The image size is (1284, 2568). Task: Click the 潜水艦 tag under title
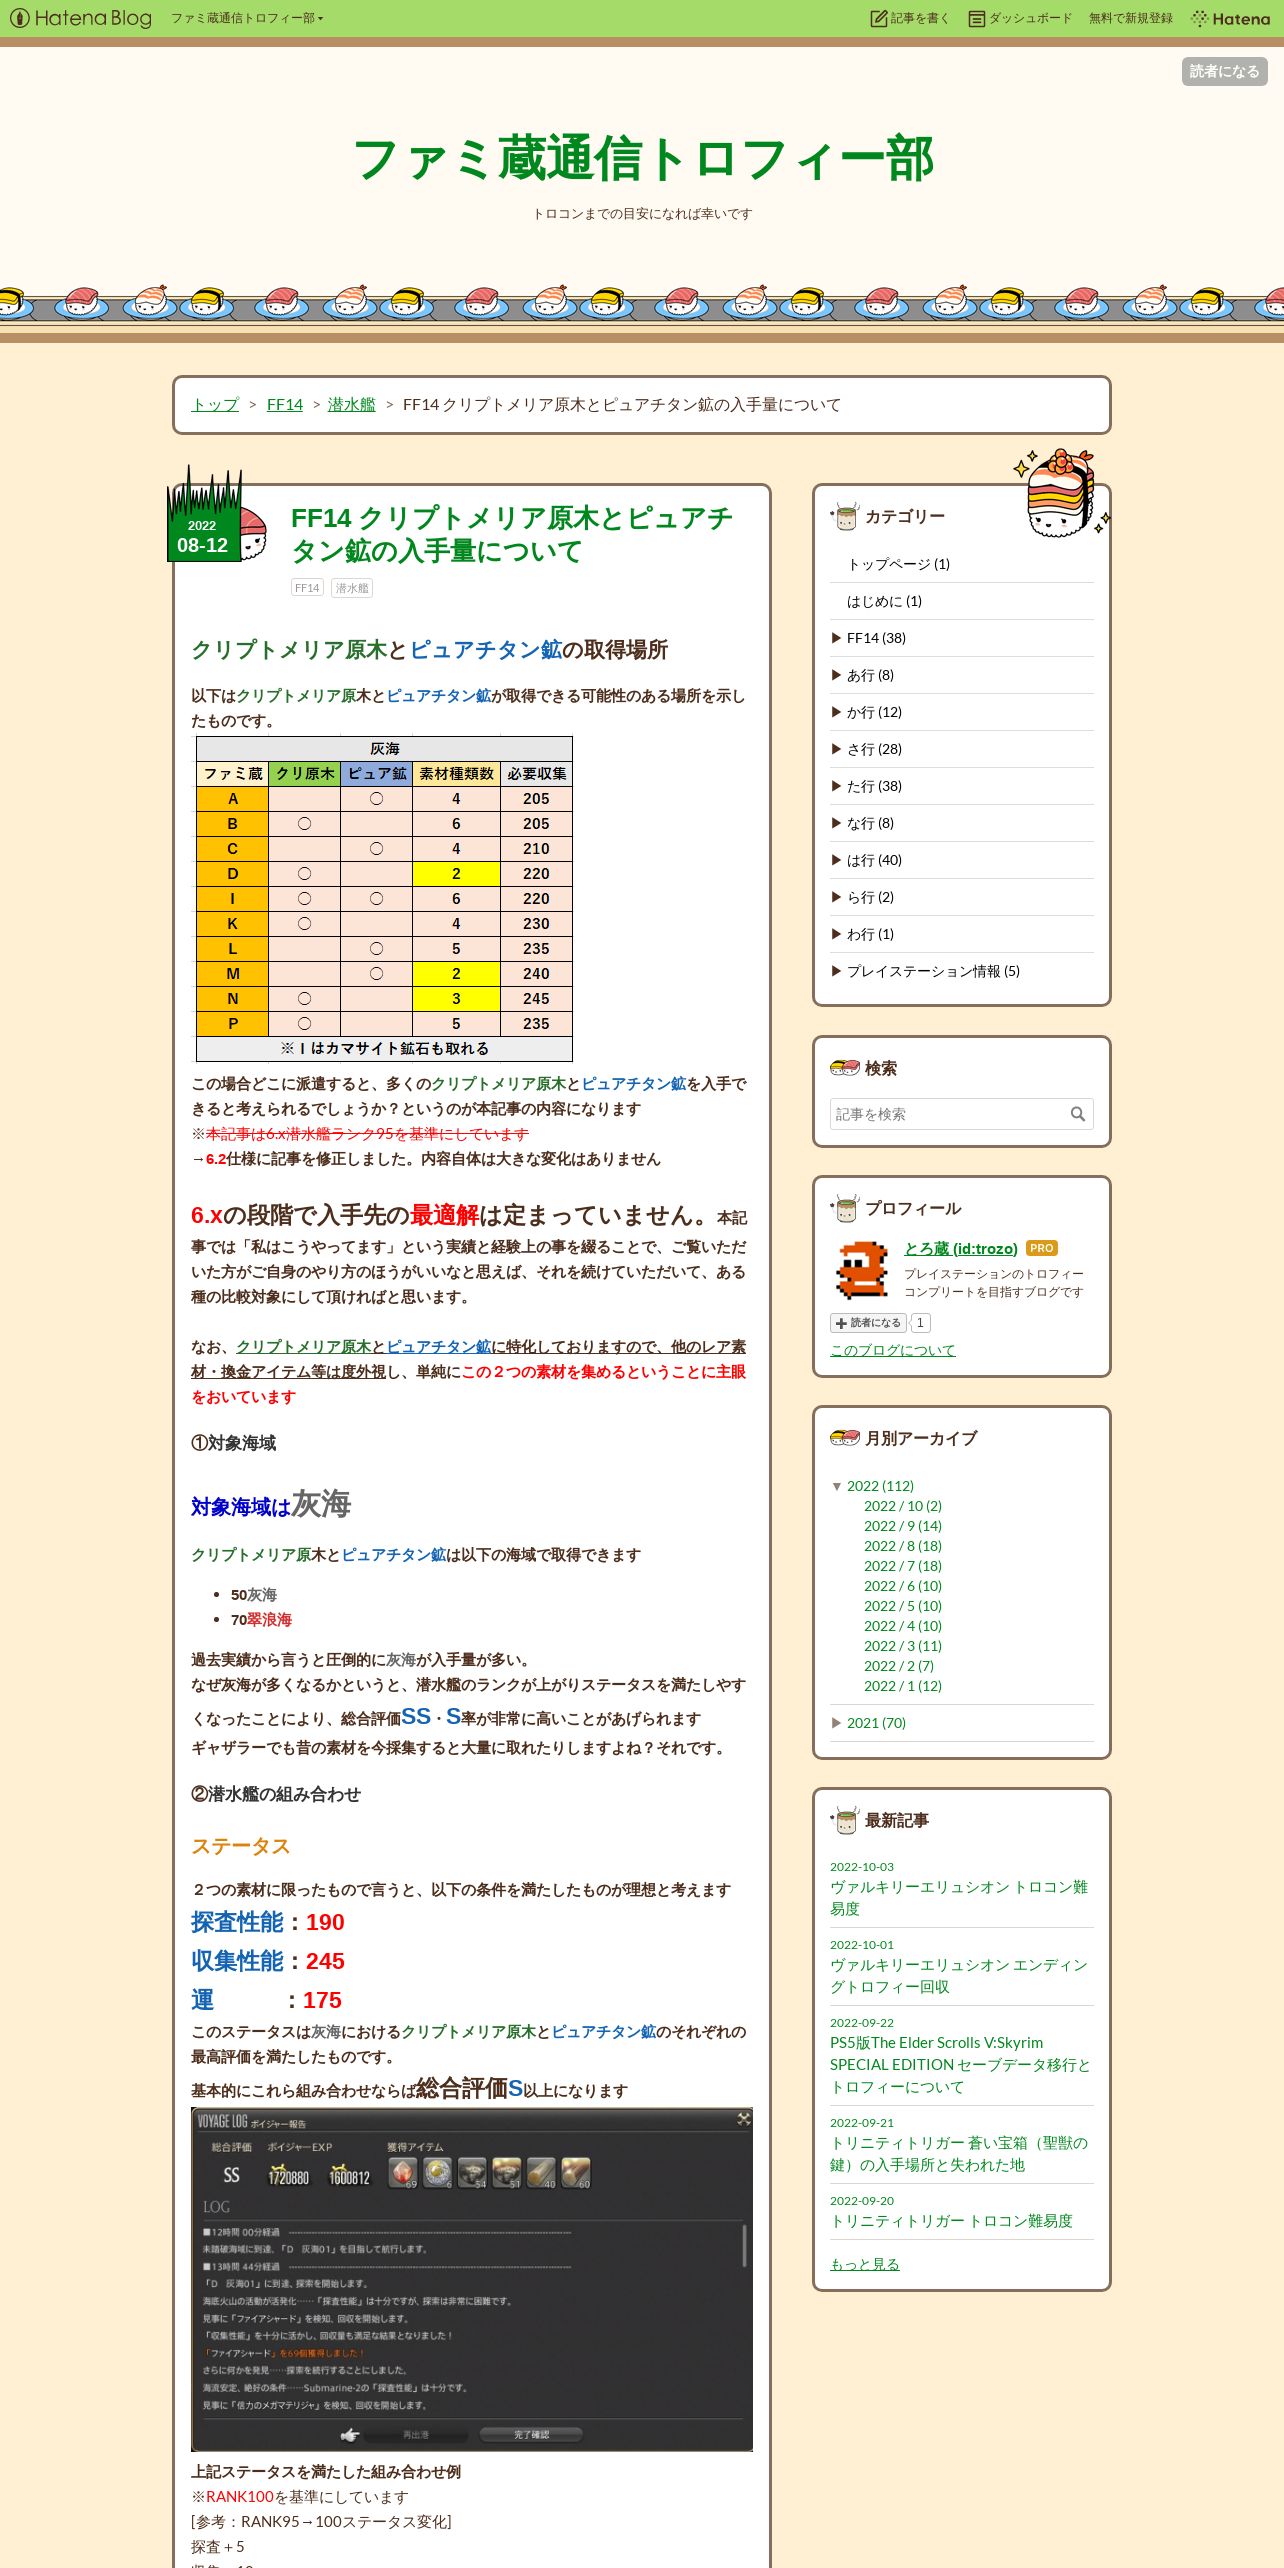[352, 588]
